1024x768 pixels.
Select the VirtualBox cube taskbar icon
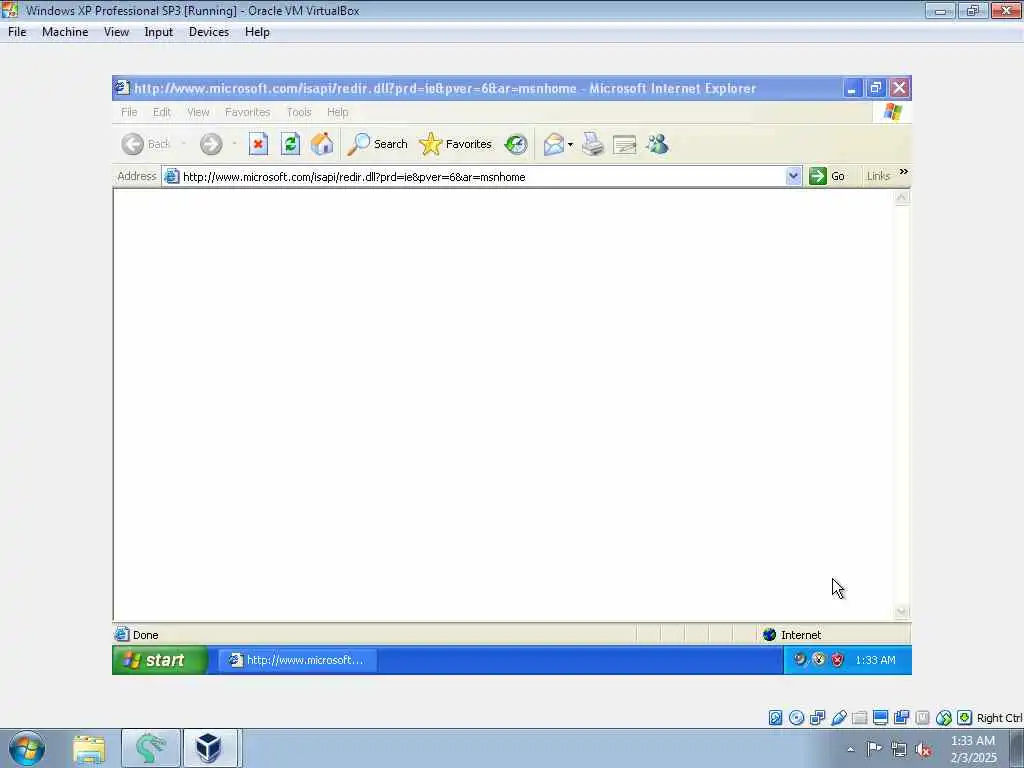[210, 748]
